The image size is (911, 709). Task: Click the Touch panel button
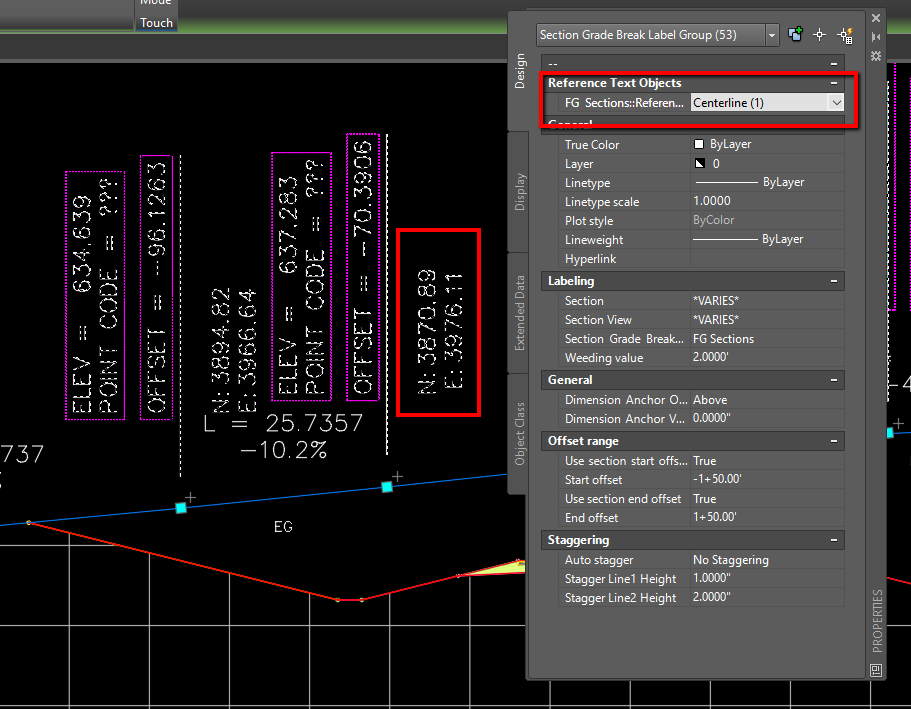point(156,21)
